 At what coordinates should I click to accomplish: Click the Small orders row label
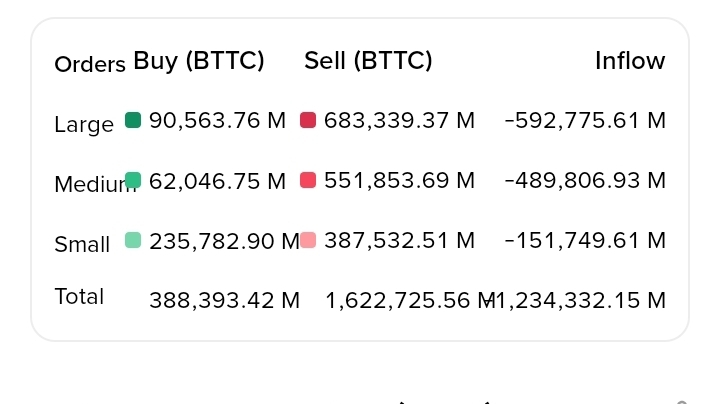pyautogui.click(x=82, y=244)
